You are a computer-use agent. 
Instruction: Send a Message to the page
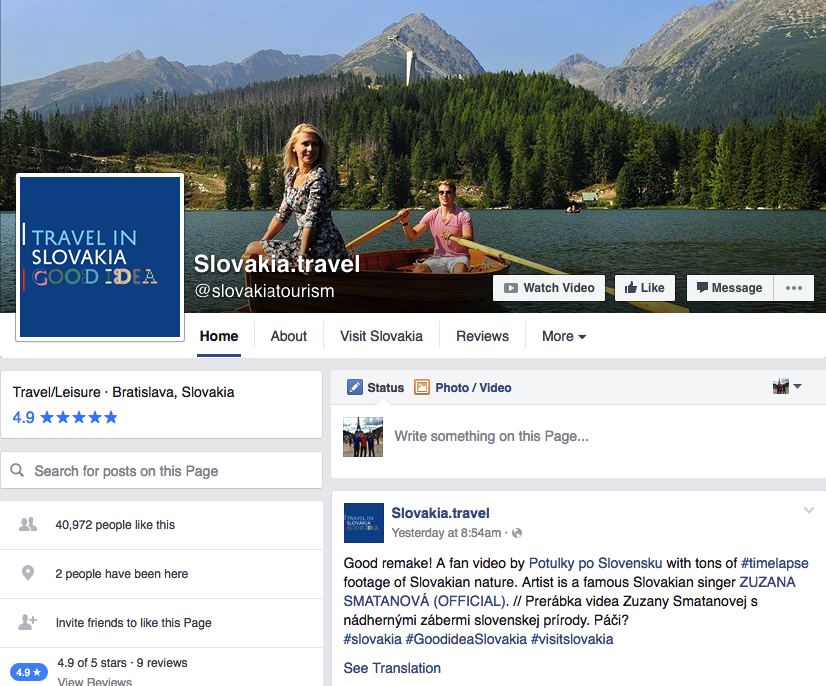click(730, 288)
